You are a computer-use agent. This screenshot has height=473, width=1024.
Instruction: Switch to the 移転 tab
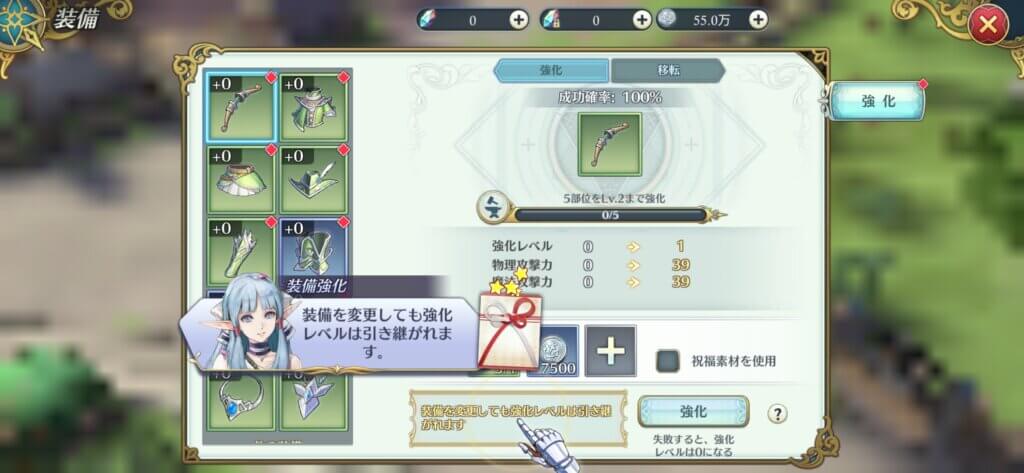pos(667,71)
